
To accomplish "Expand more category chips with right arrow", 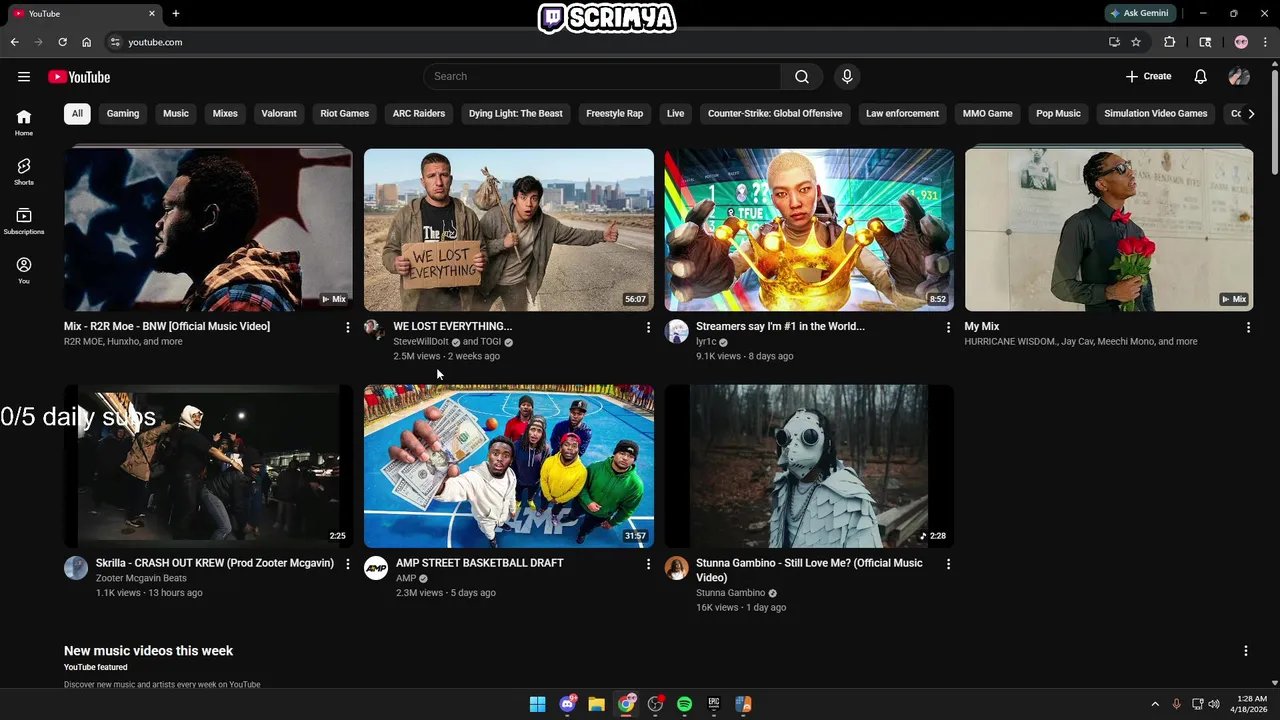I will (x=1251, y=114).
